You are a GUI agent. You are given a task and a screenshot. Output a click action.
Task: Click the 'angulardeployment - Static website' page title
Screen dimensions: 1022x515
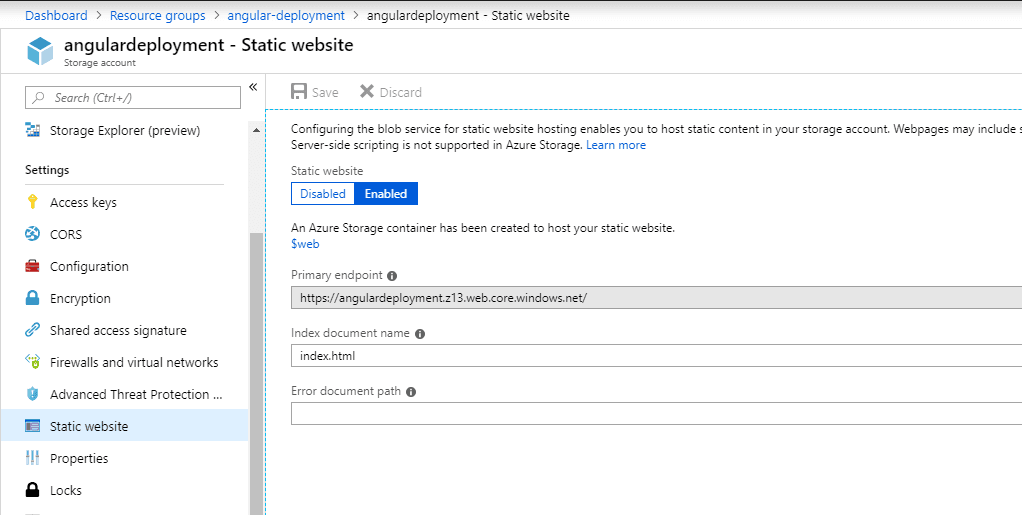pos(209,45)
